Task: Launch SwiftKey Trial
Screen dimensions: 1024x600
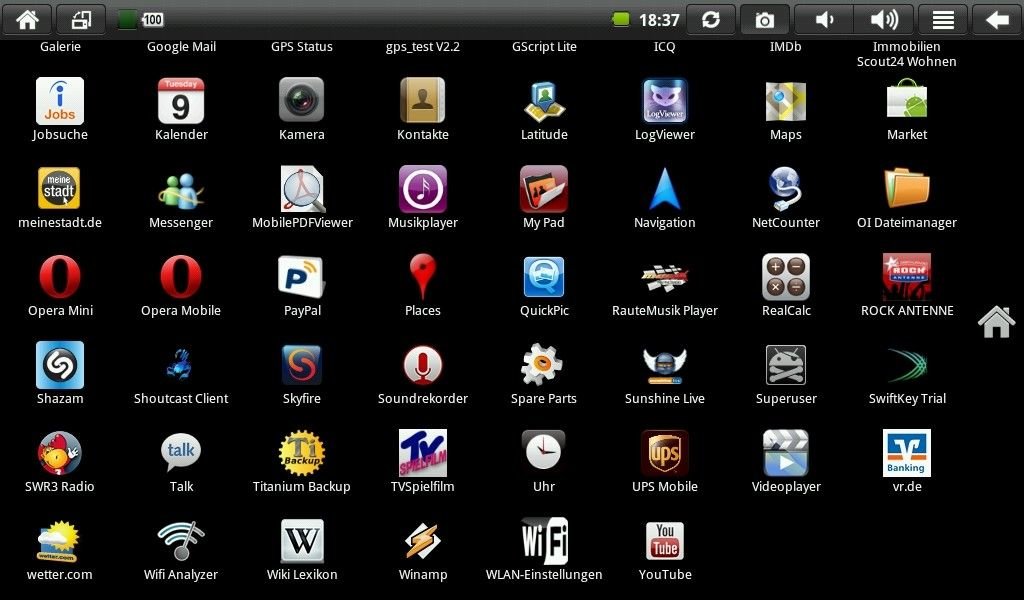Action: (x=907, y=373)
